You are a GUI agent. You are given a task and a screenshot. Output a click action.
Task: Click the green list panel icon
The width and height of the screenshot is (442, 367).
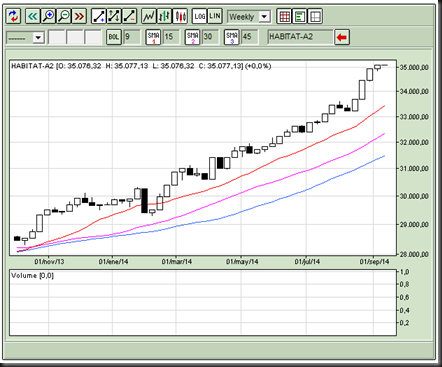coord(300,16)
